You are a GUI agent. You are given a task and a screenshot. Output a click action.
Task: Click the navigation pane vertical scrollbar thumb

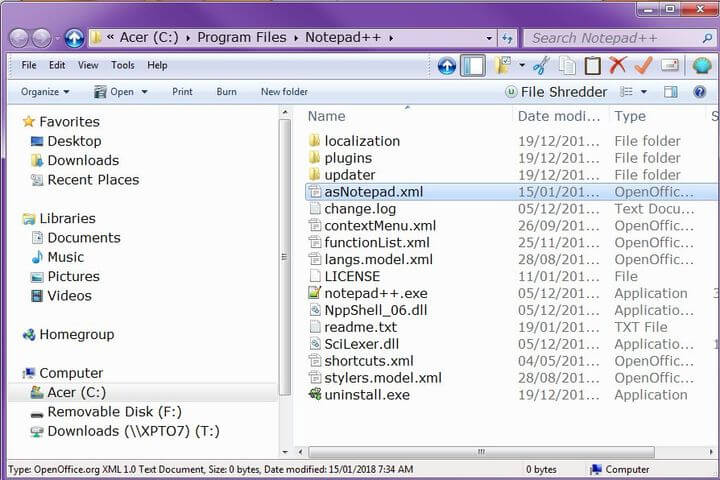pos(285,257)
